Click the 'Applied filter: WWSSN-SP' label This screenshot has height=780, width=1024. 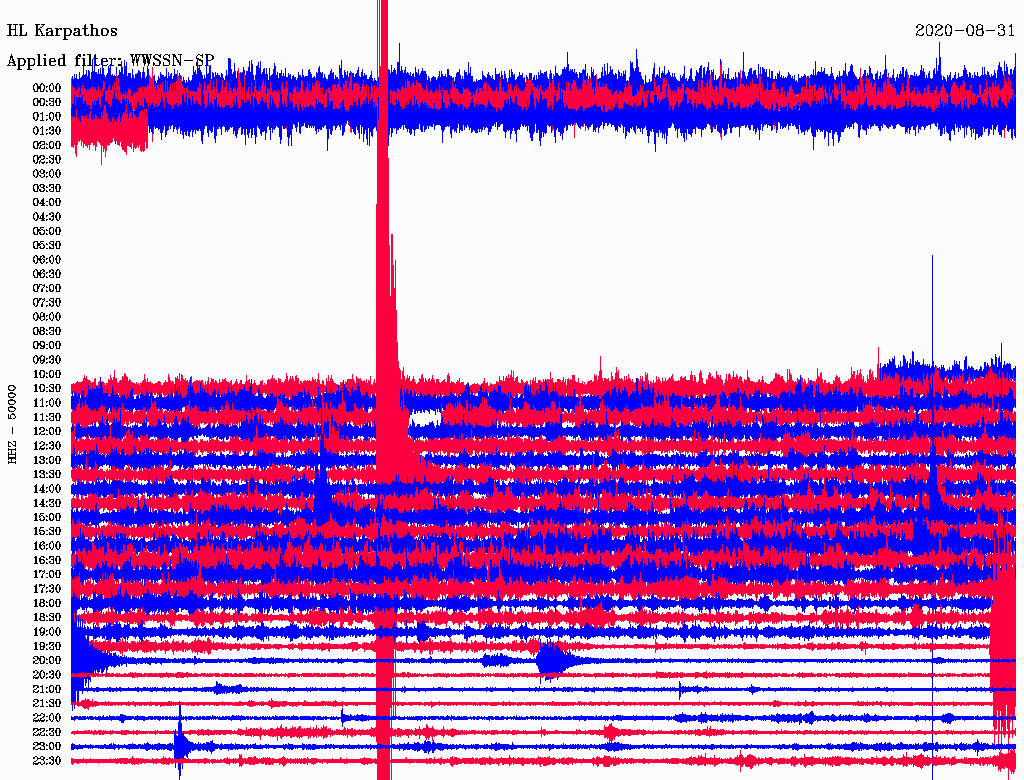point(110,61)
